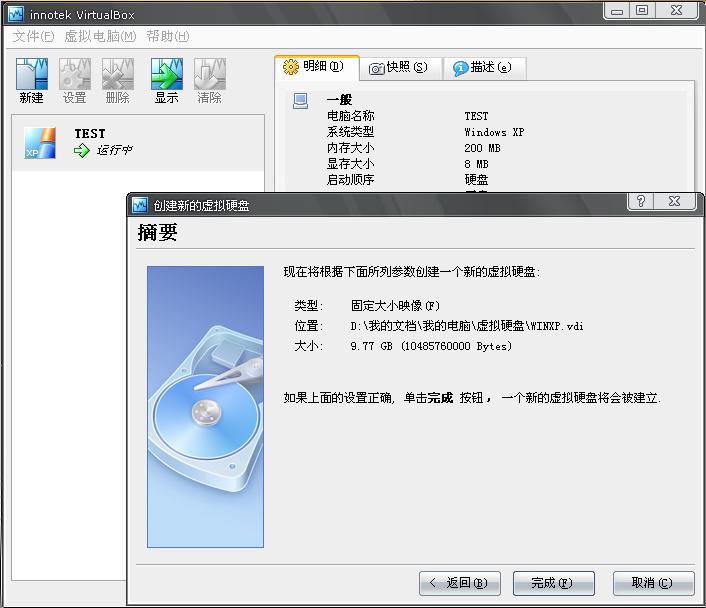The width and height of the screenshot is (706, 608).
Task: Open the 虚拟电脑(M) menu
Action: pos(100,36)
